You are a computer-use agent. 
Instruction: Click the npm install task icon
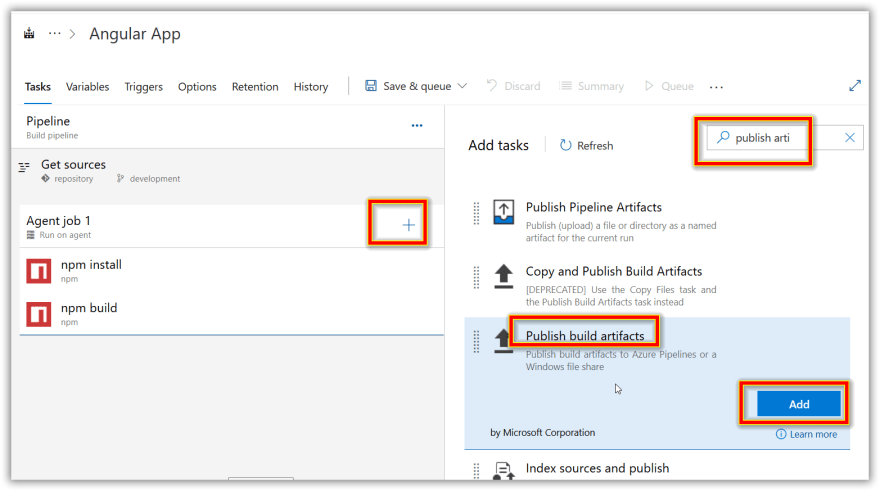tap(39, 271)
